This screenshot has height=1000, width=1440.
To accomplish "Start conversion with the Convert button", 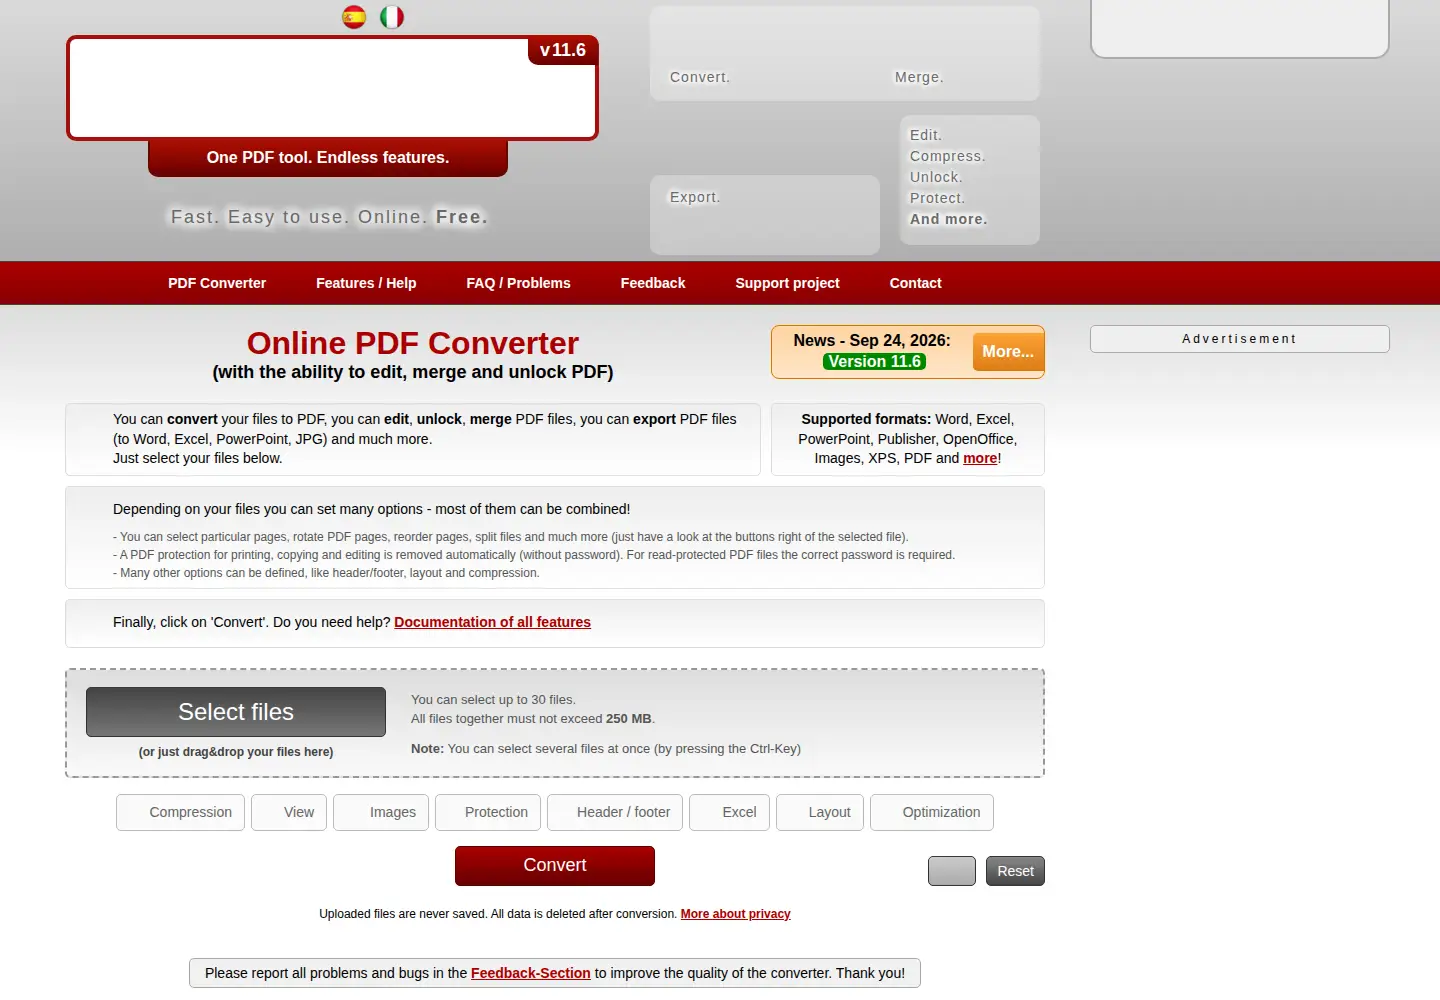I will [555, 866].
